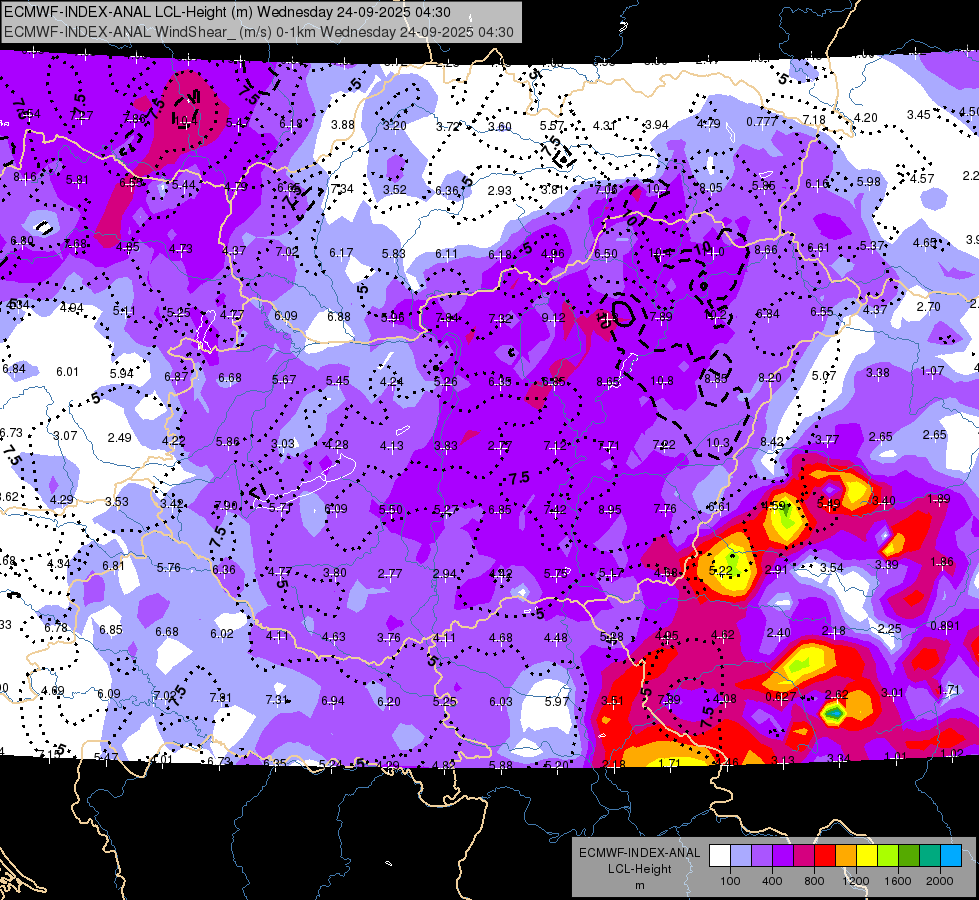Click the wind shear value 0.777
The image size is (979, 900).
pos(762,122)
